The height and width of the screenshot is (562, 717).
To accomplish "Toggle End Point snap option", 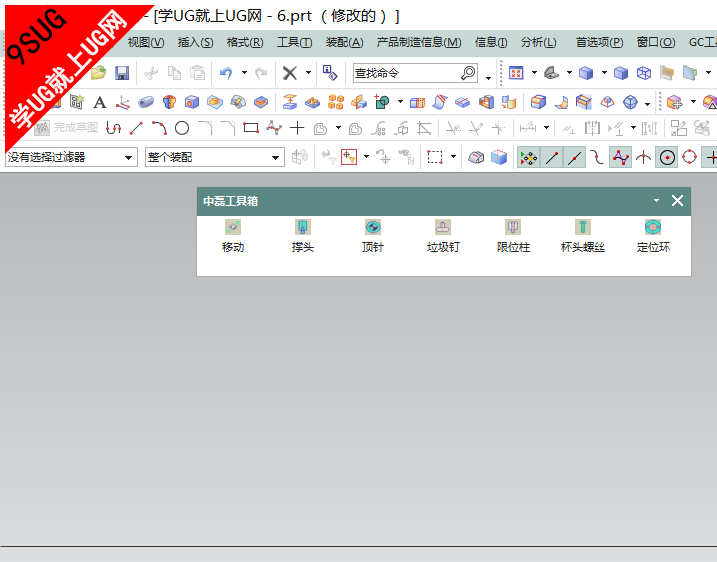I will 552,158.
